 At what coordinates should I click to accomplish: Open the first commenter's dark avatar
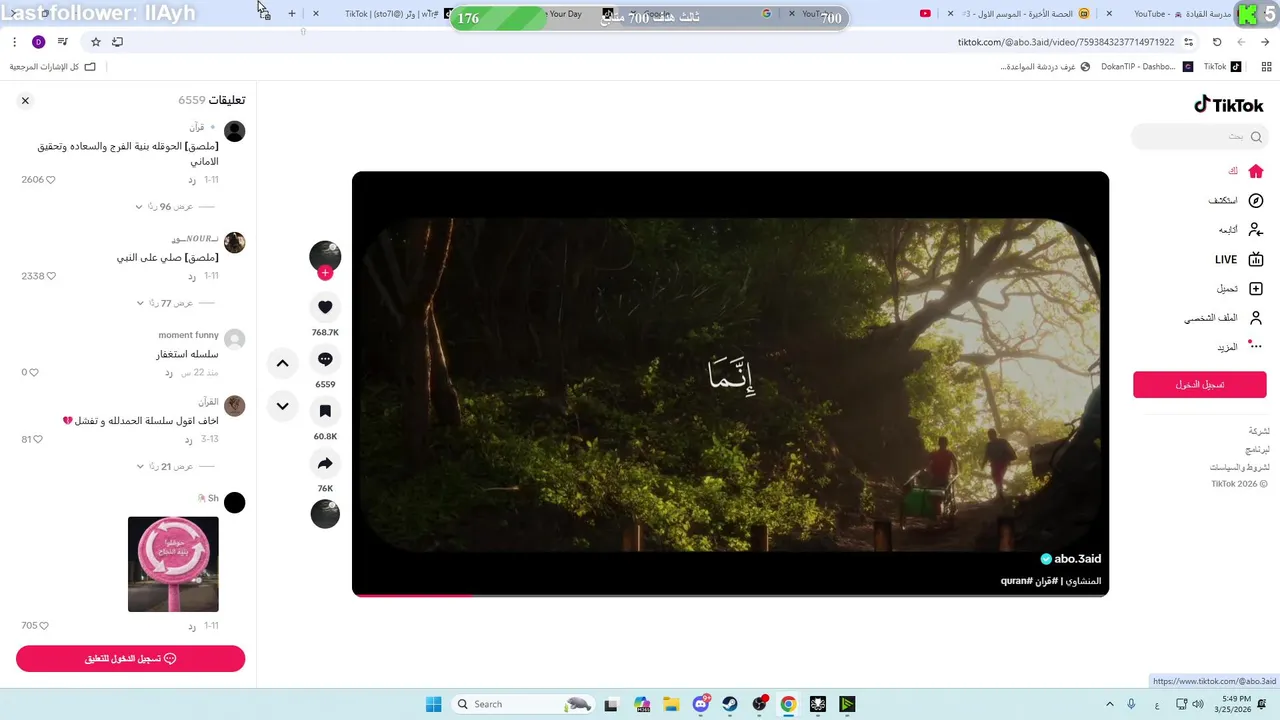pos(235,131)
